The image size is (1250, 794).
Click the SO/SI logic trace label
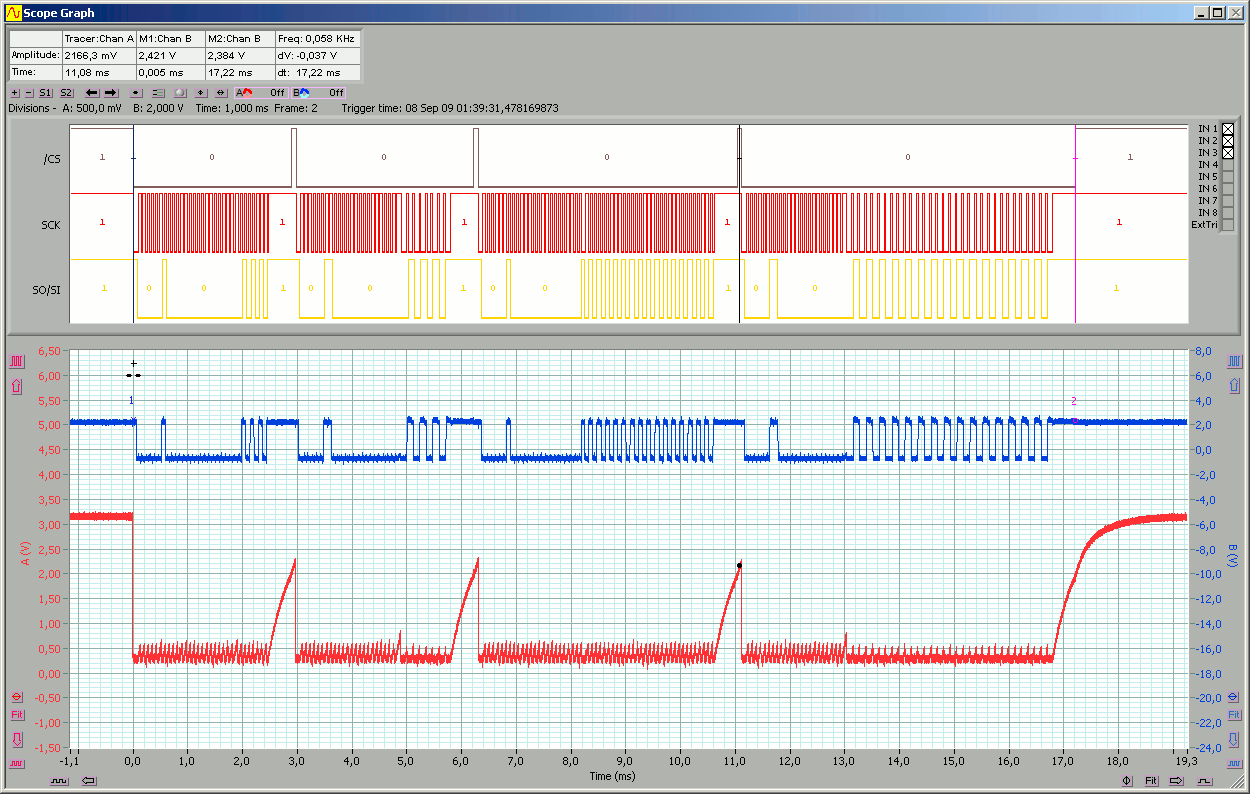click(x=47, y=291)
